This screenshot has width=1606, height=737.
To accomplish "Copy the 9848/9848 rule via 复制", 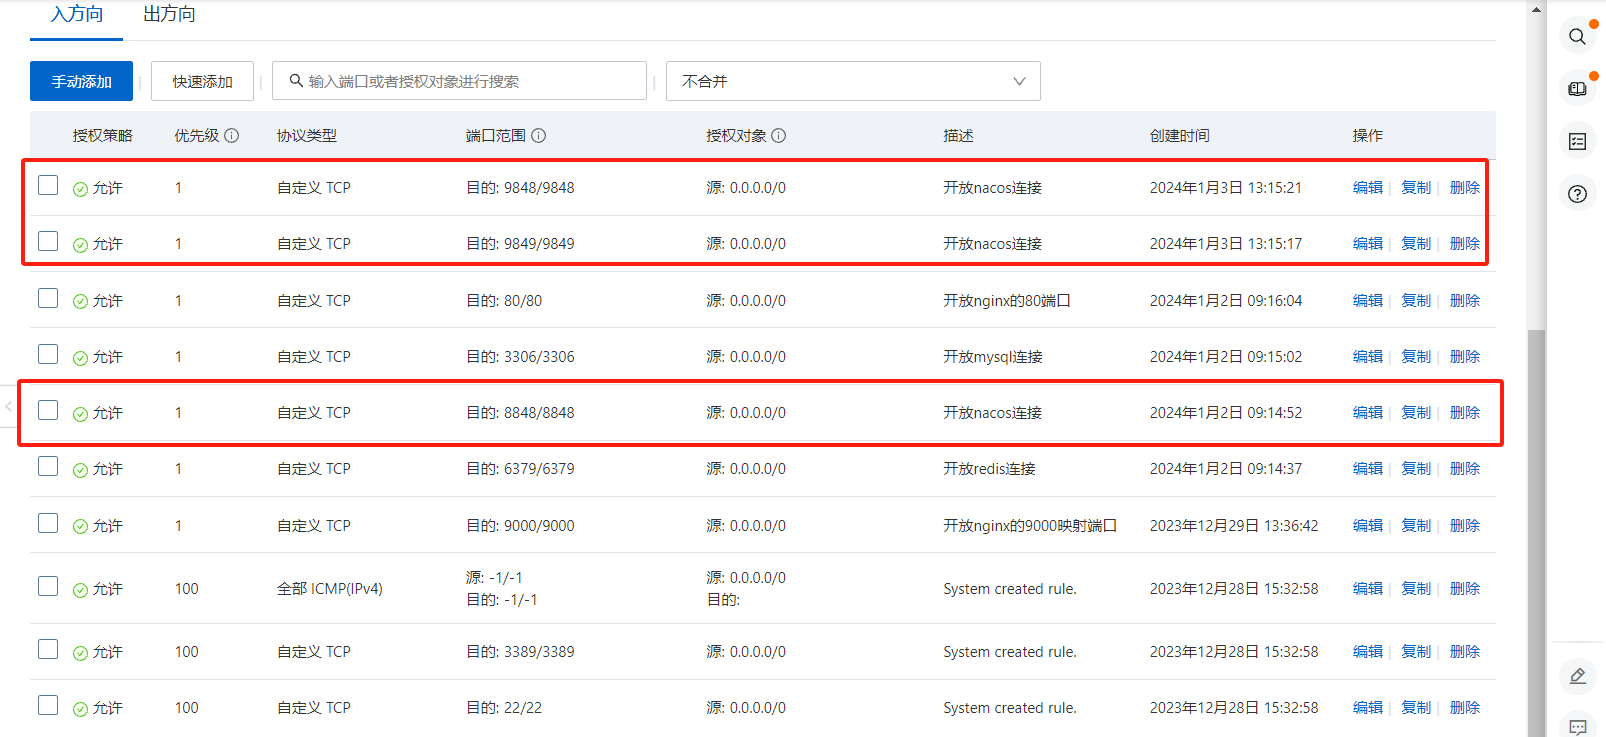I will coord(1415,188).
